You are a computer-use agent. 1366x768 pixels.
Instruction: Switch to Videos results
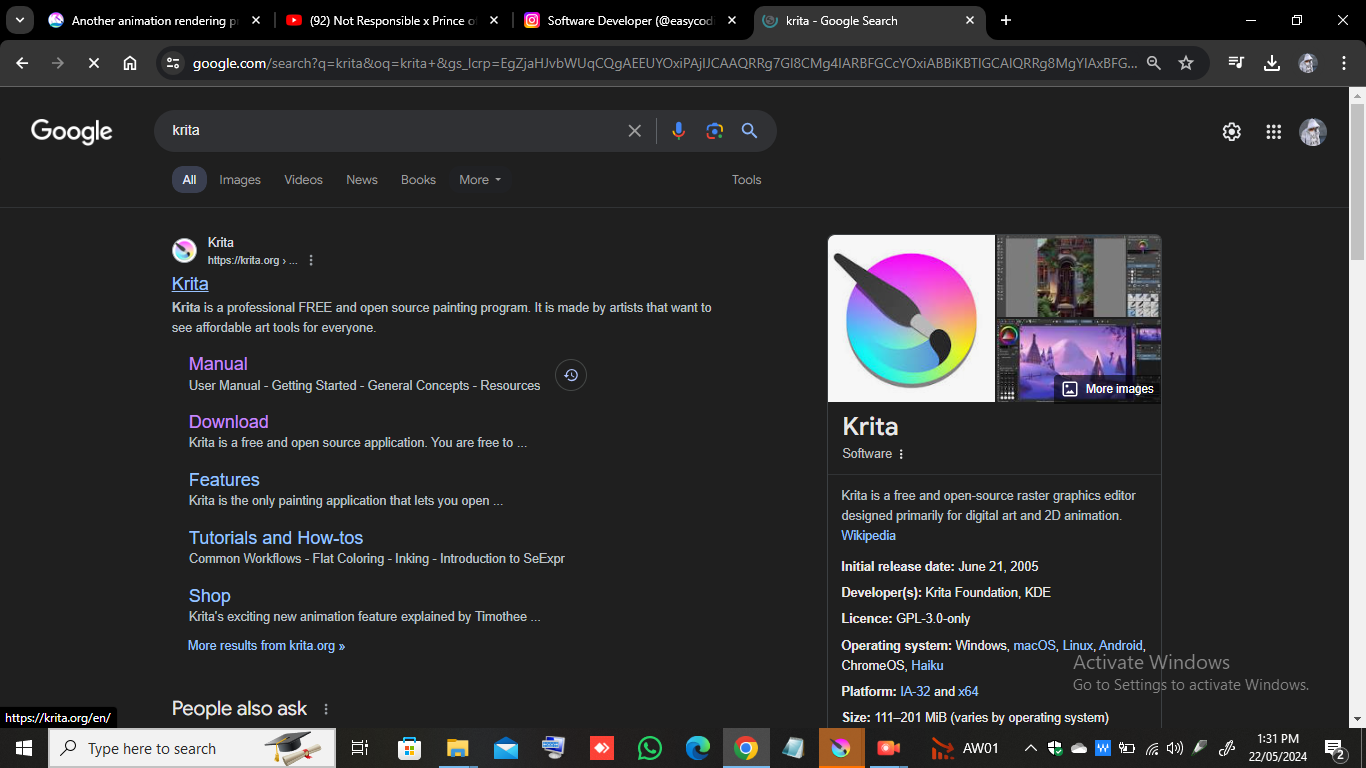pos(303,180)
